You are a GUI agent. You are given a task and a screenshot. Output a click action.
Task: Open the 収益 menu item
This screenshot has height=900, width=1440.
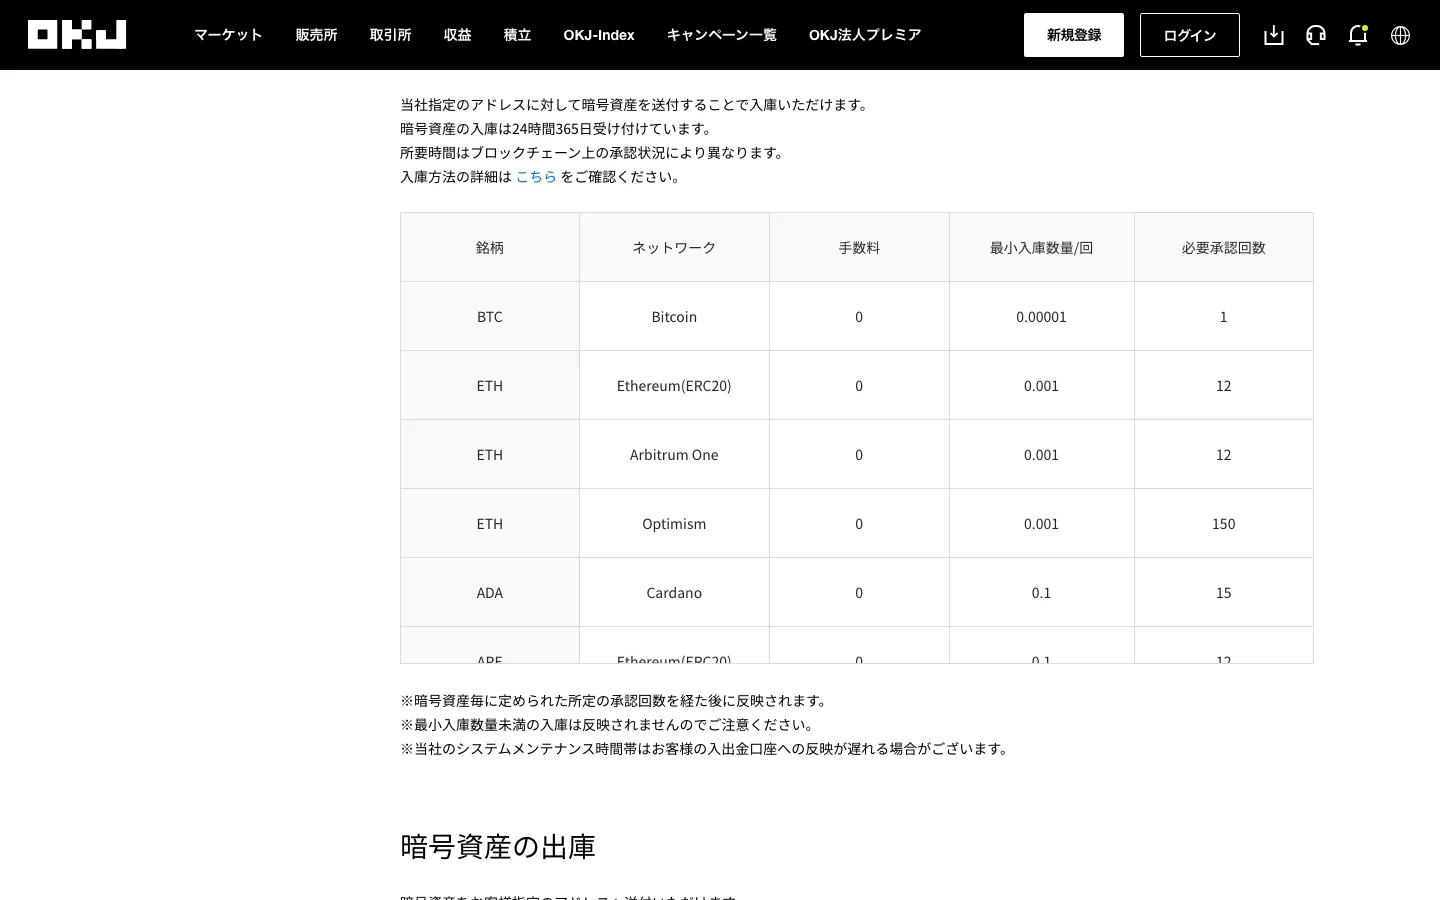(x=457, y=35)
